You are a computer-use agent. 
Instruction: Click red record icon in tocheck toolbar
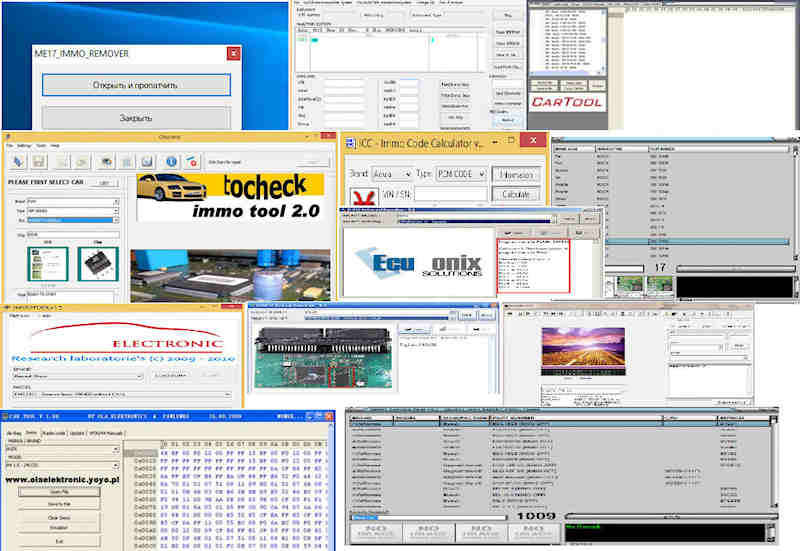point(192,162)
